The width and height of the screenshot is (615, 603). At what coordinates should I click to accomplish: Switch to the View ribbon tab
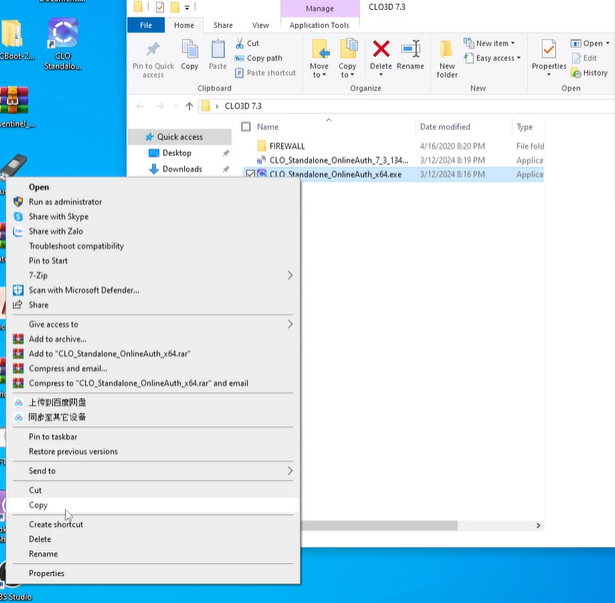(x=260, y=25)
